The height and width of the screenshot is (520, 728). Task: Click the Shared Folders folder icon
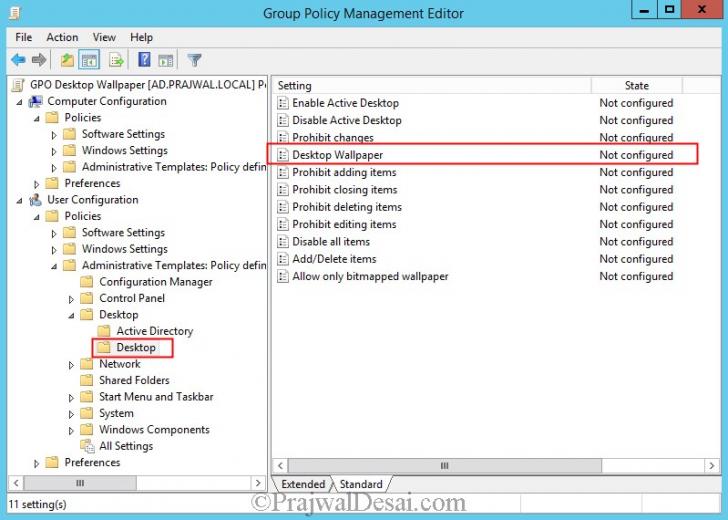(87, 380)
